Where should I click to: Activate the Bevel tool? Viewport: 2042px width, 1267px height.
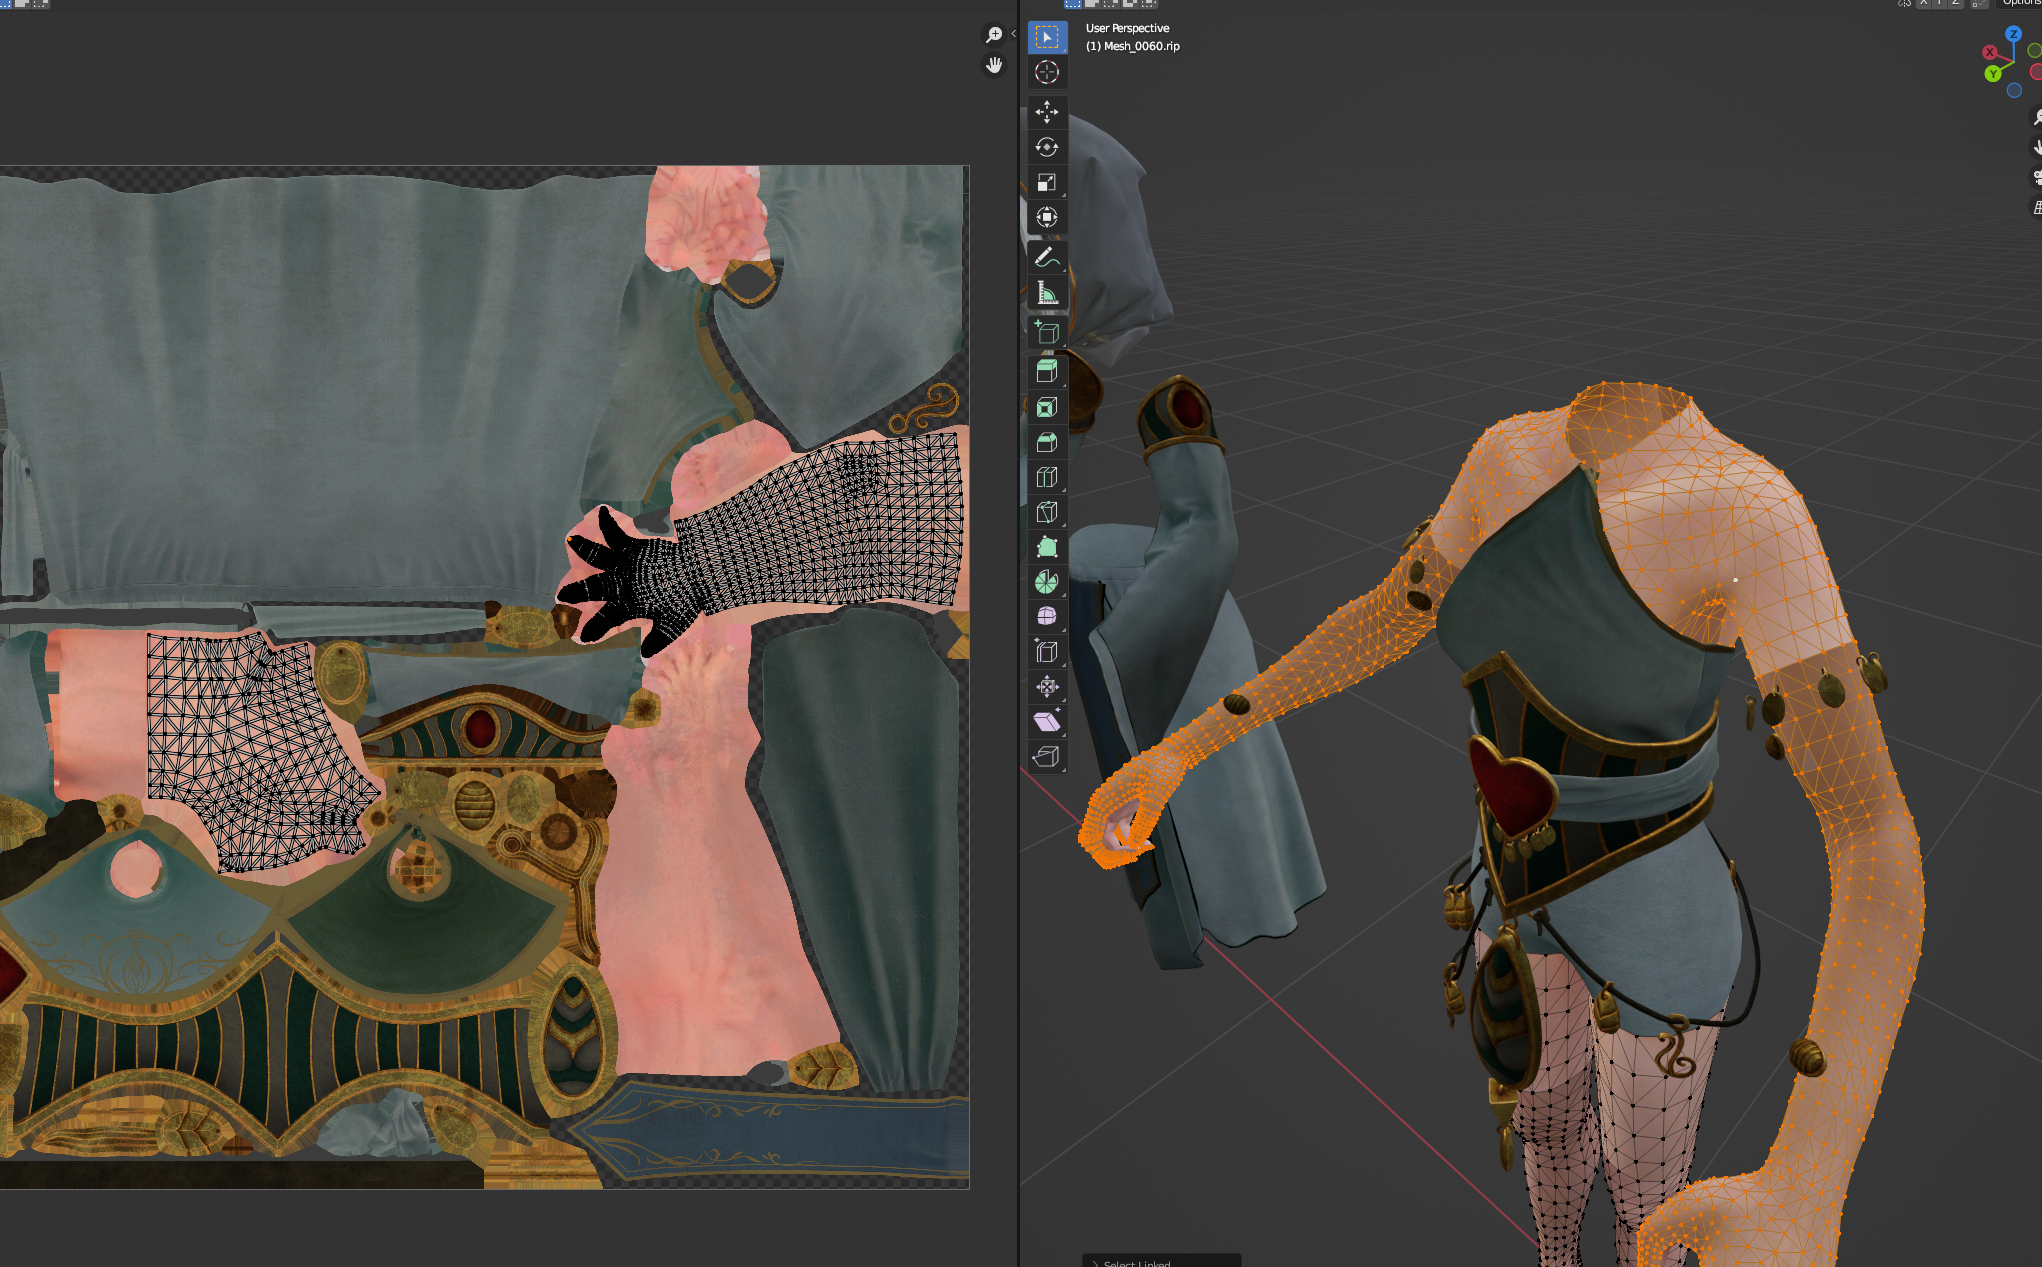coord(1046,442)
